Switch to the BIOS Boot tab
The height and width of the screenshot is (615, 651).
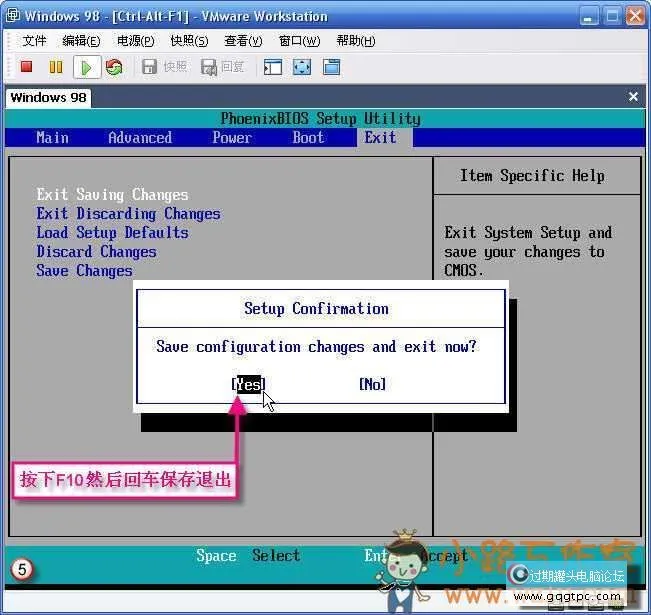(x=308, y=137)
